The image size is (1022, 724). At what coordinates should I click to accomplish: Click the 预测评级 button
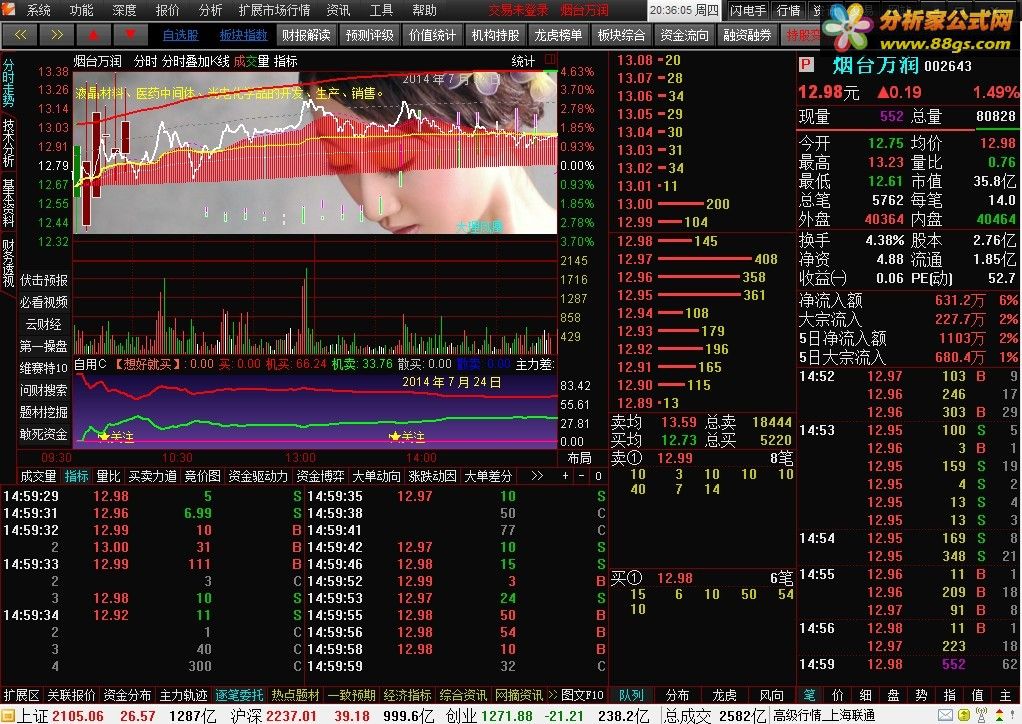coord(370,35)
